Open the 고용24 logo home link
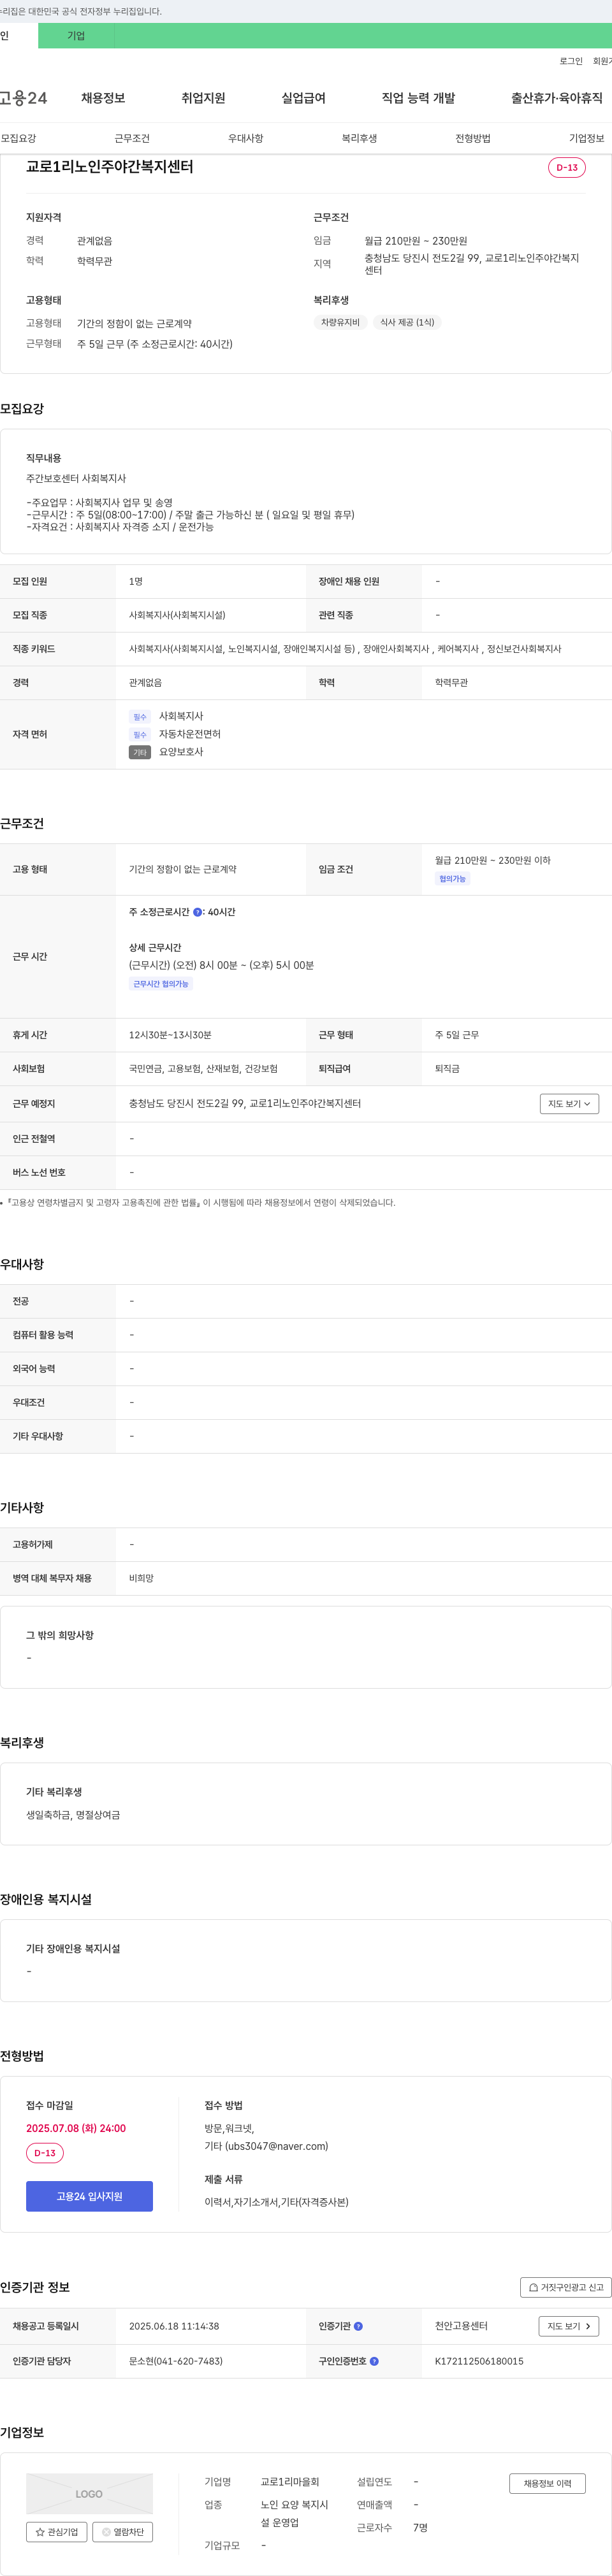The image size is (612, 2576). pos(23,98)
